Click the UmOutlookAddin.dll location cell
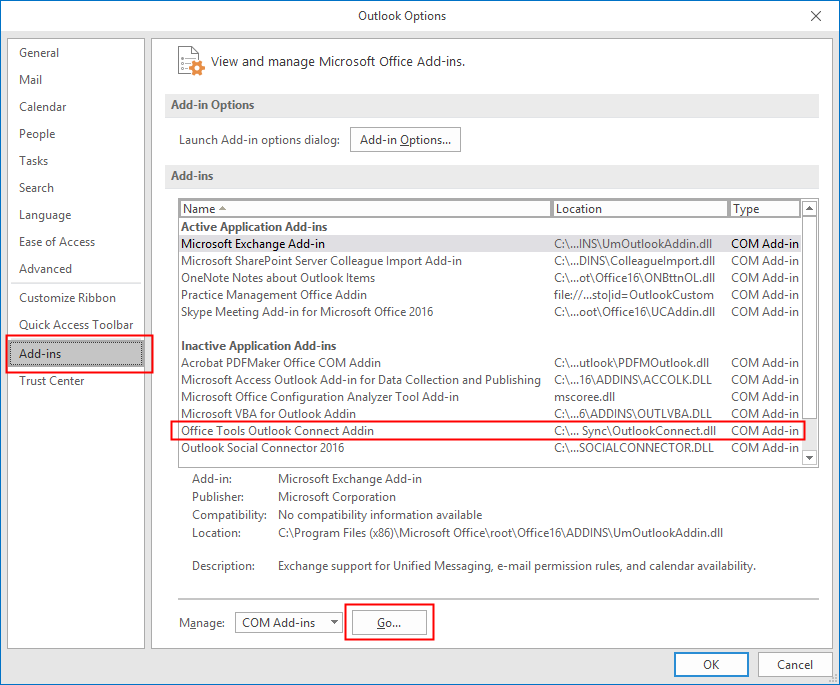 point(633,244)
